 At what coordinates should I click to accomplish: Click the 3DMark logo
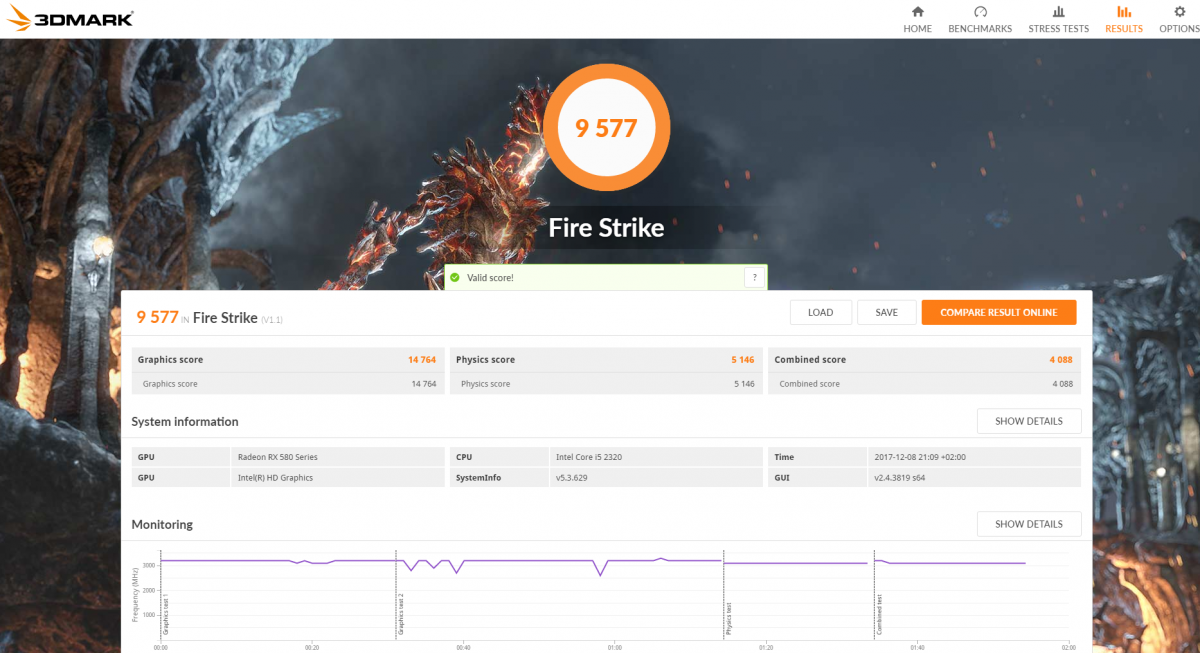point(70,19)
